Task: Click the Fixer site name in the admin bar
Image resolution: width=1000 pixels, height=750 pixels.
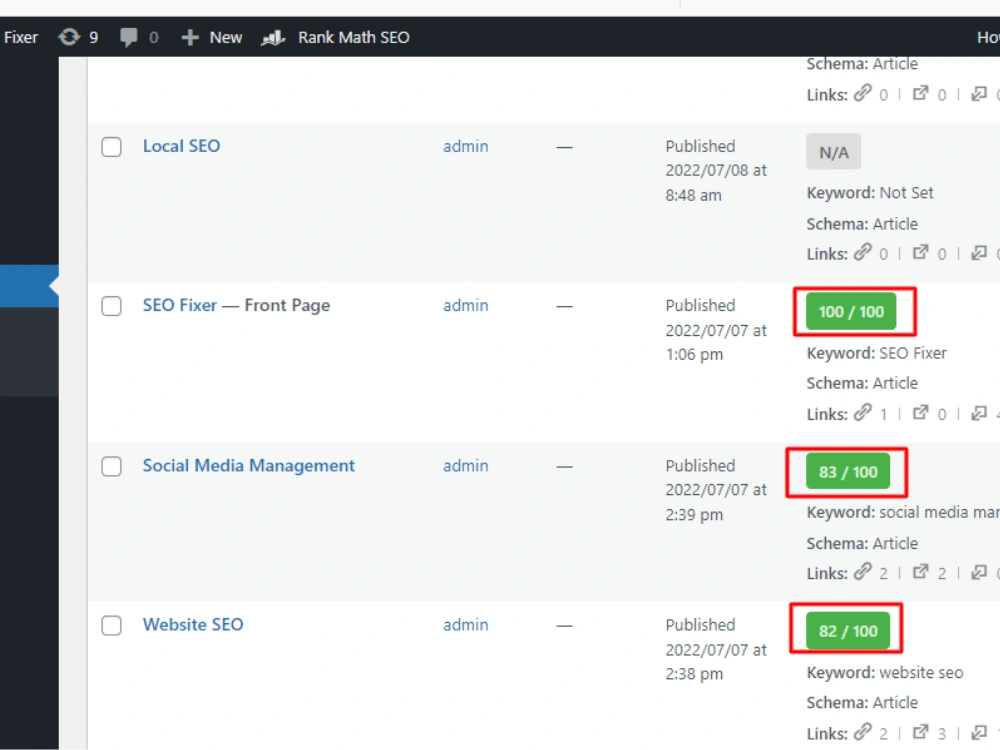Action: 20,37
